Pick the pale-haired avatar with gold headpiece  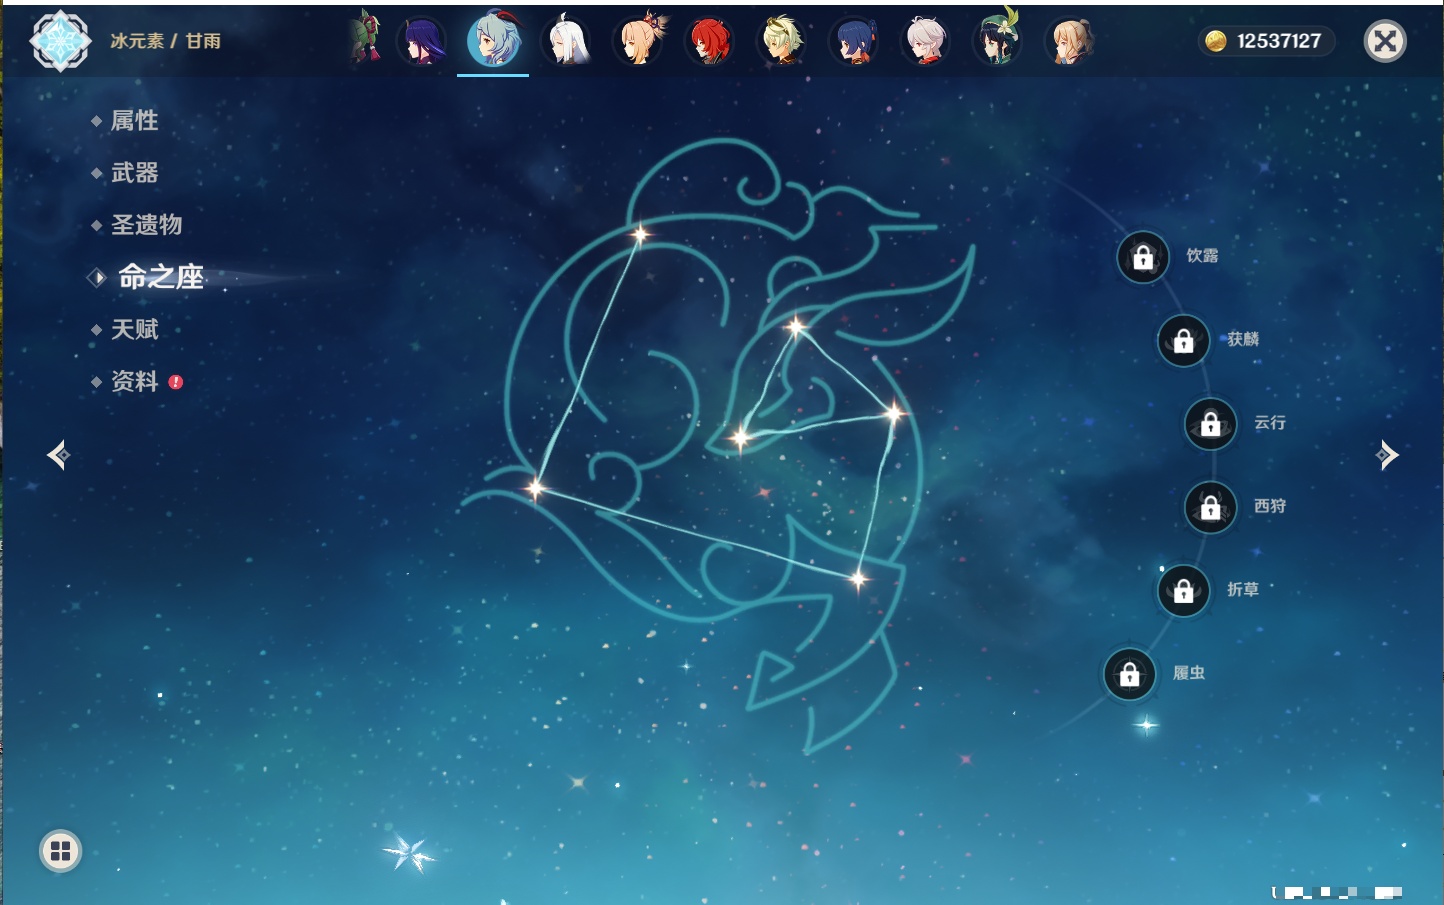coord(782,41)
